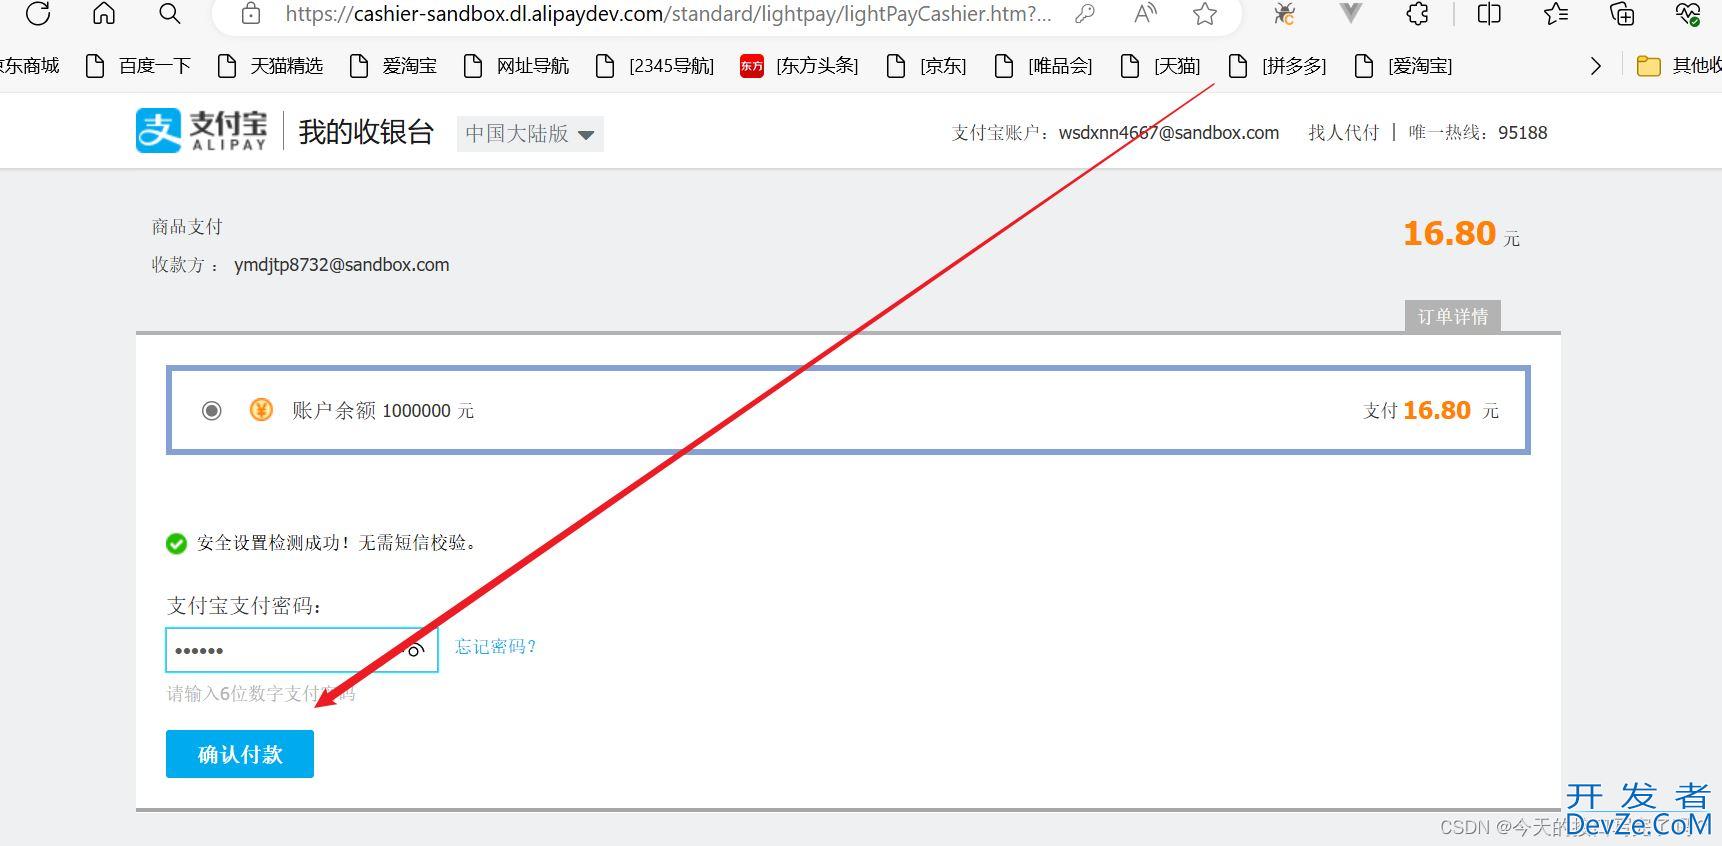This screenshot has height=846, width=1722.
Task: Open the [京东] bookmark
Action: [927, 66]
